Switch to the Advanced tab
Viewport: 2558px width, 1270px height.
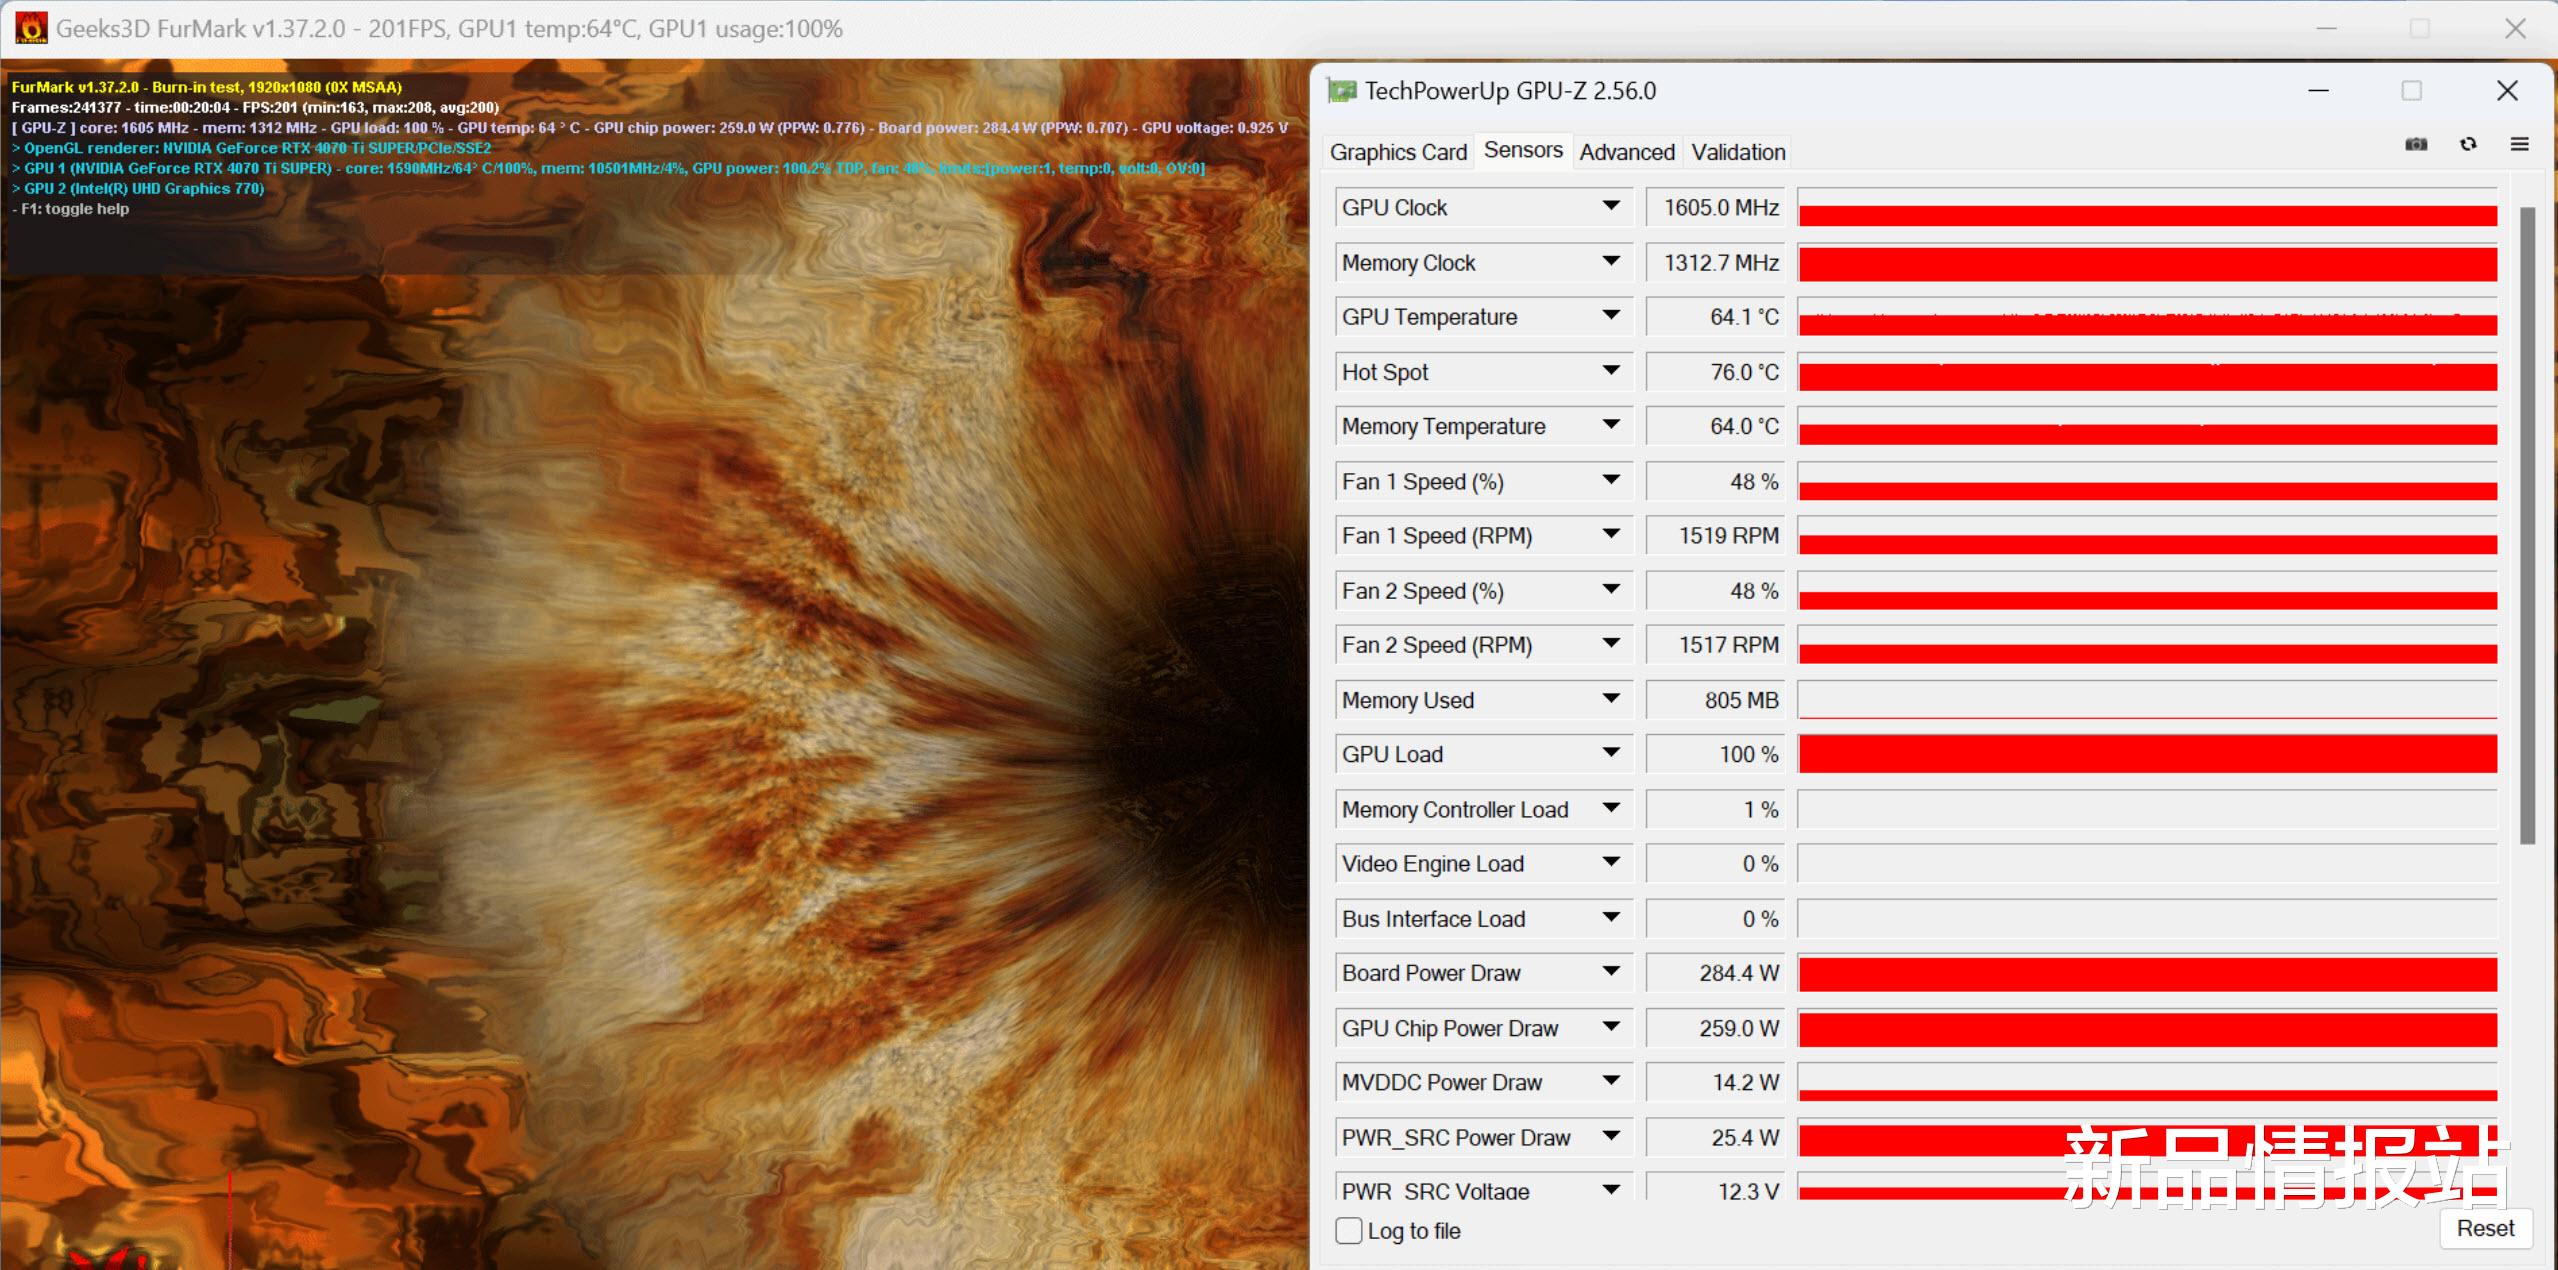(x=1626, y=152)
